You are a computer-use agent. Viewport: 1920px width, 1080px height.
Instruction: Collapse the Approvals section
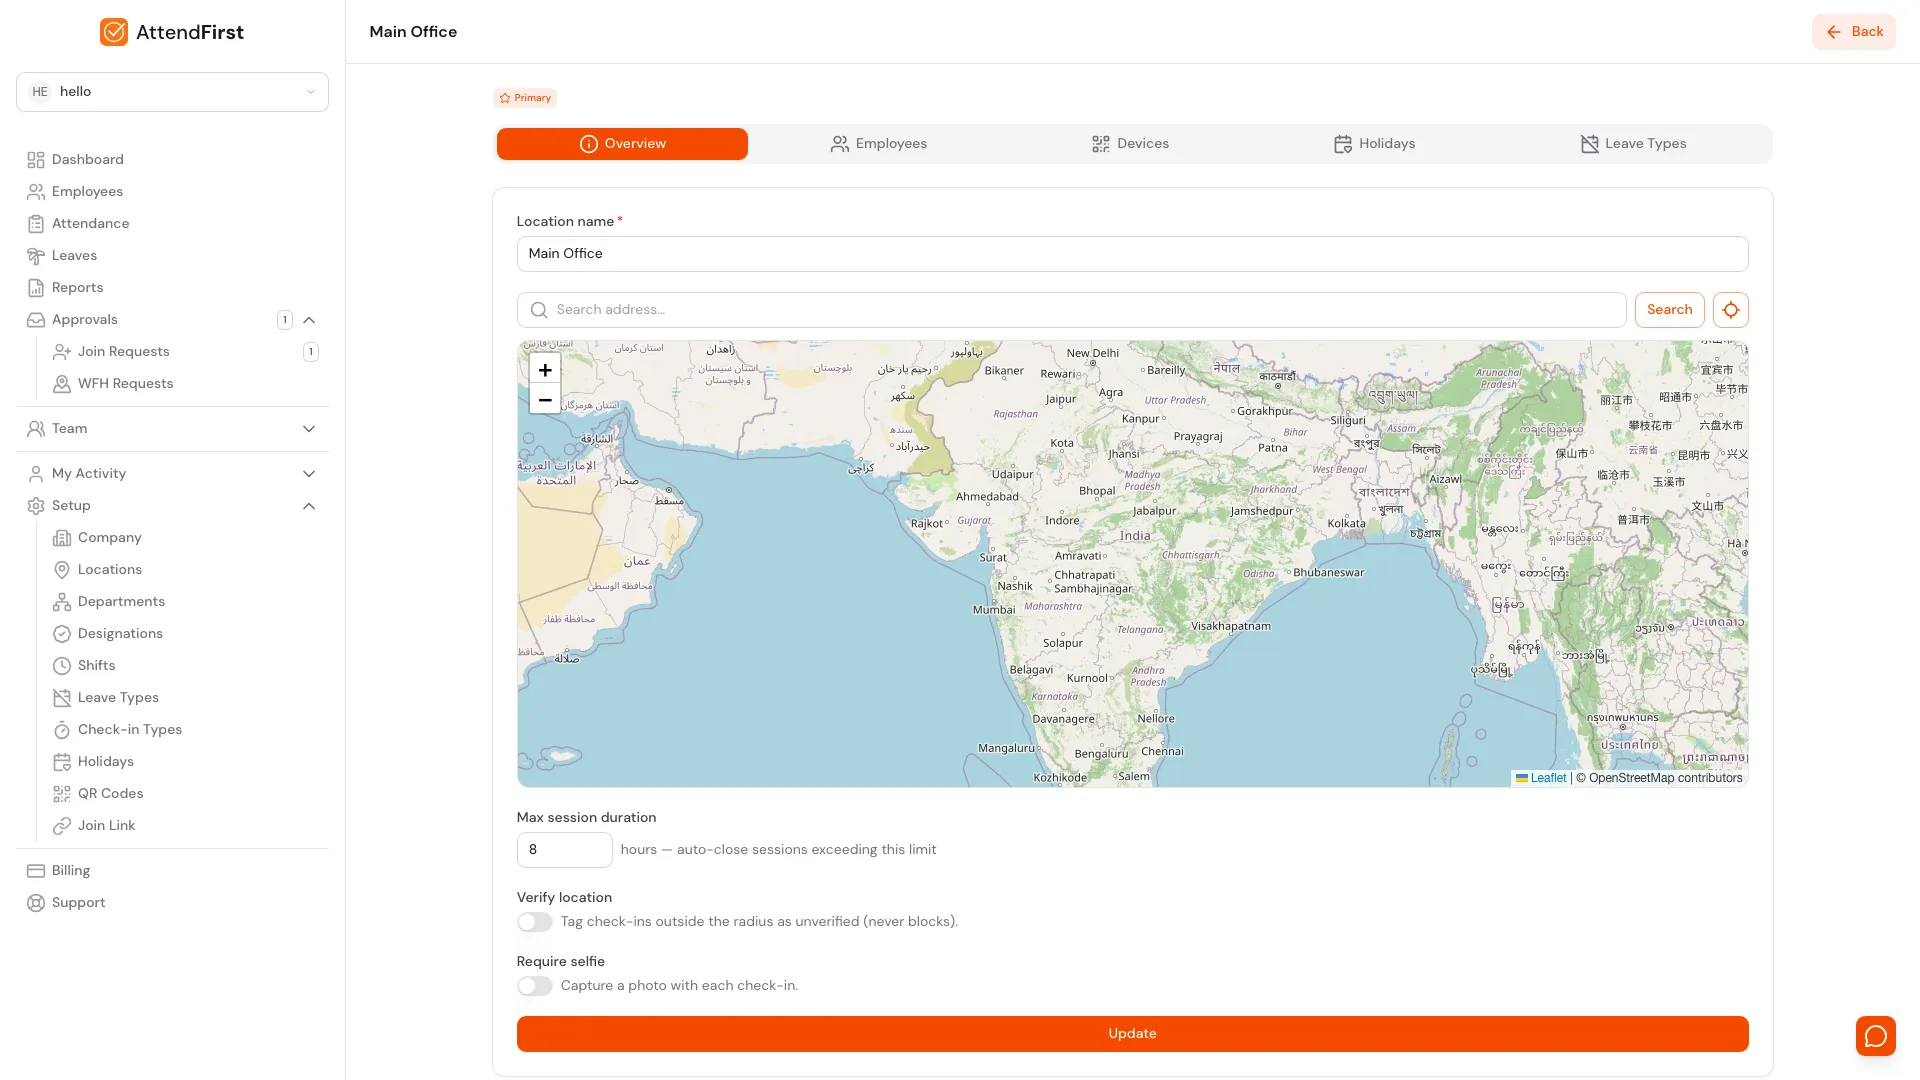[x=309, y=320]
